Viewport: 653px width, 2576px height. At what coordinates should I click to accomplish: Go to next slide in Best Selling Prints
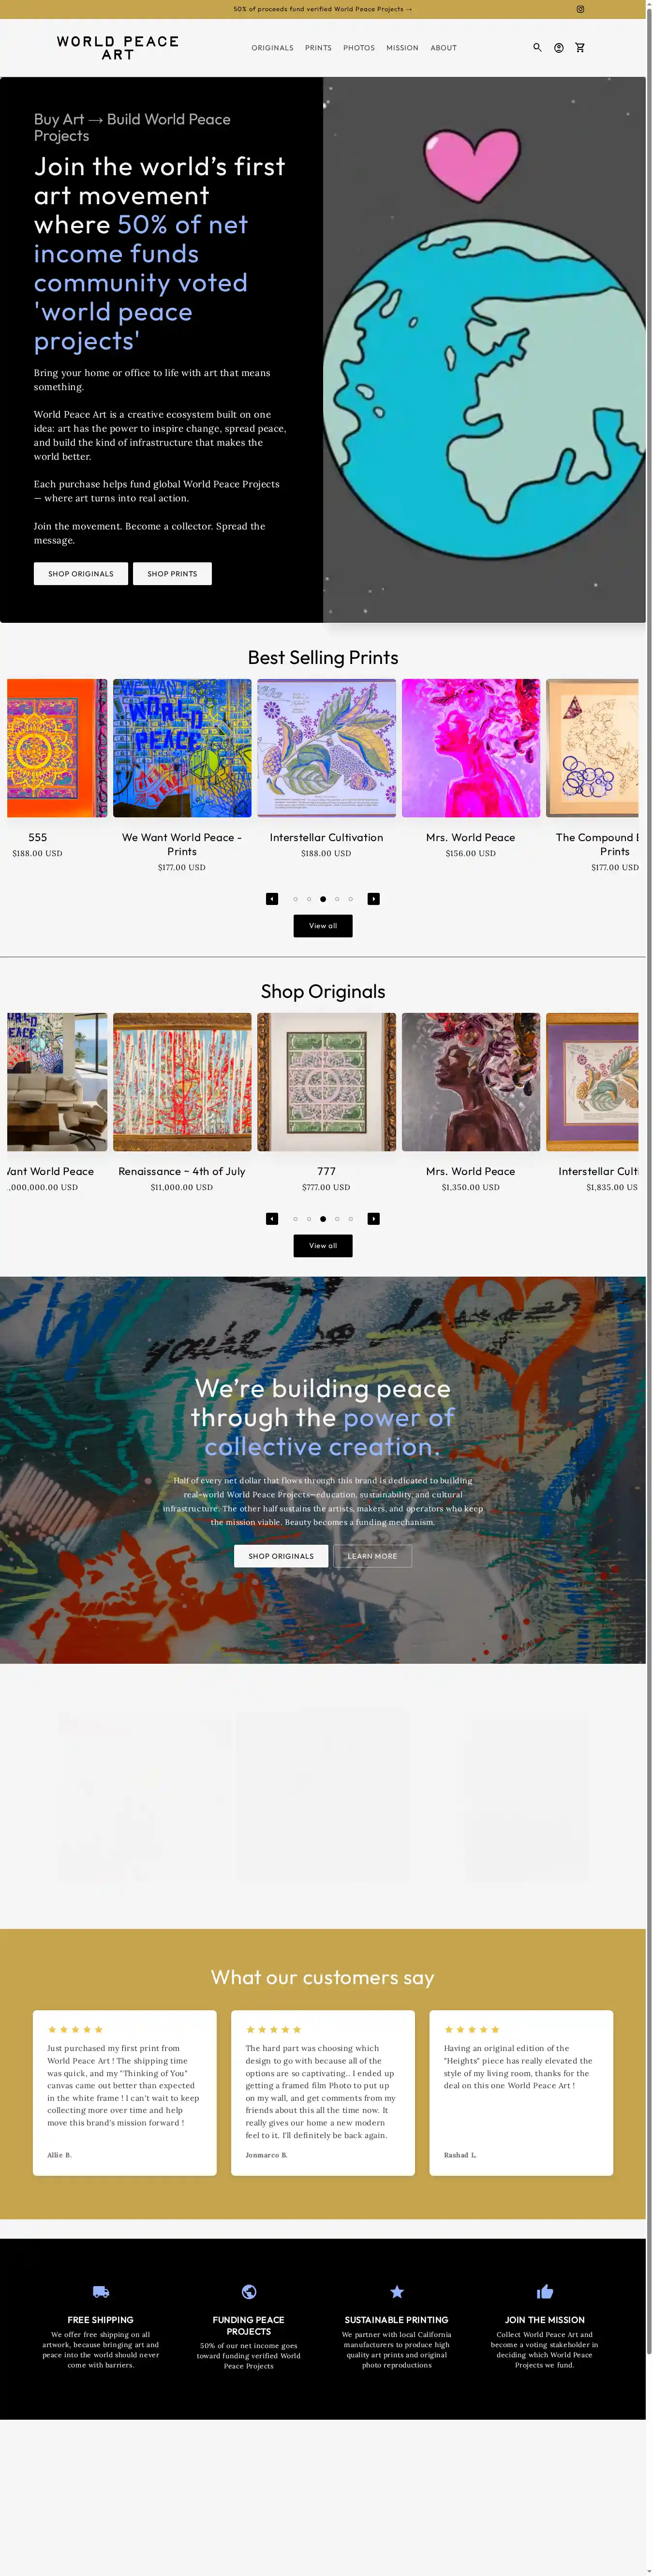[x=374, y=899]
